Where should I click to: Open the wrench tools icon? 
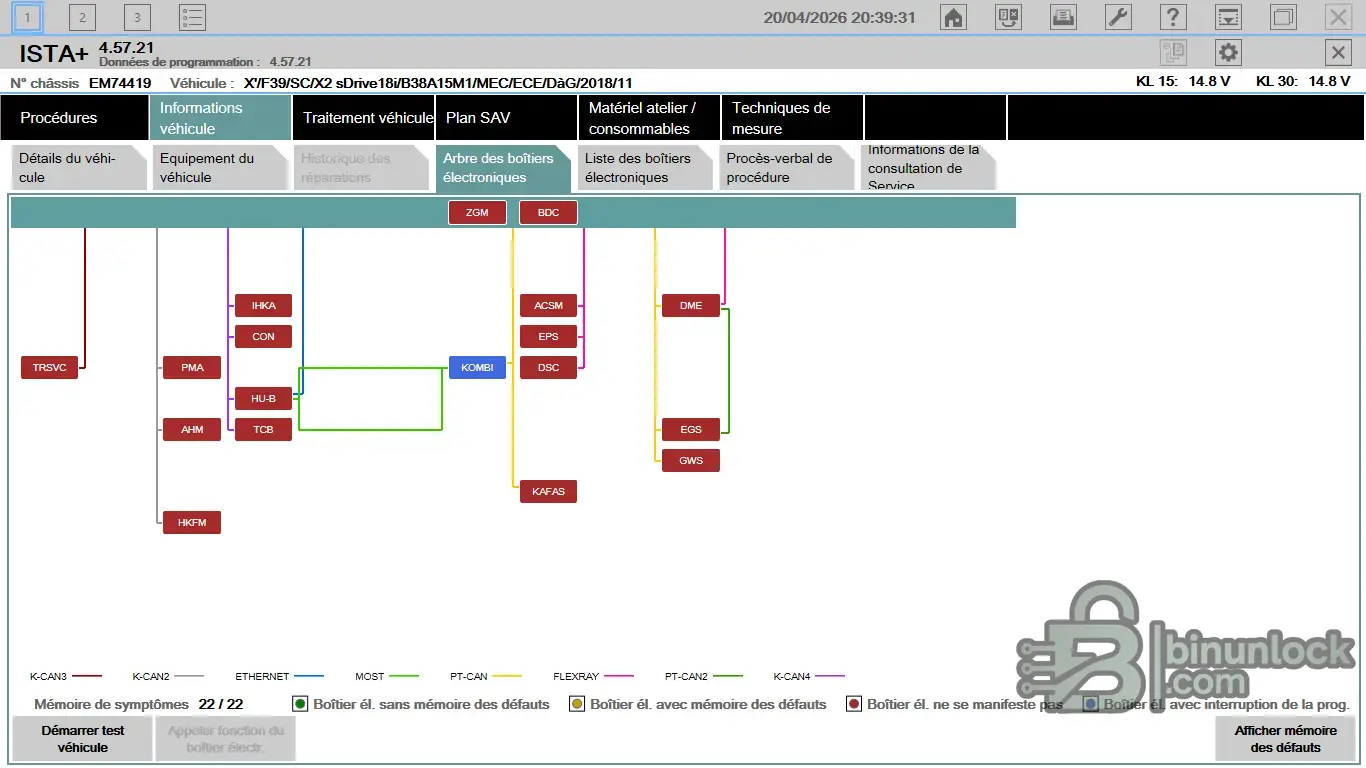pos(1118,17)
